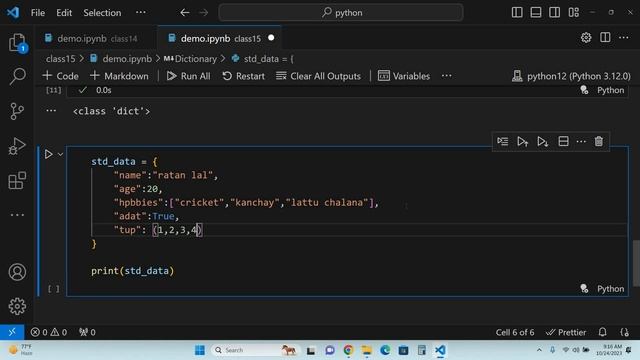Click ports forwarded indicator in status bar
This screenshot has width=640, height=360.
pyautogui.click(x=87, y=332)
